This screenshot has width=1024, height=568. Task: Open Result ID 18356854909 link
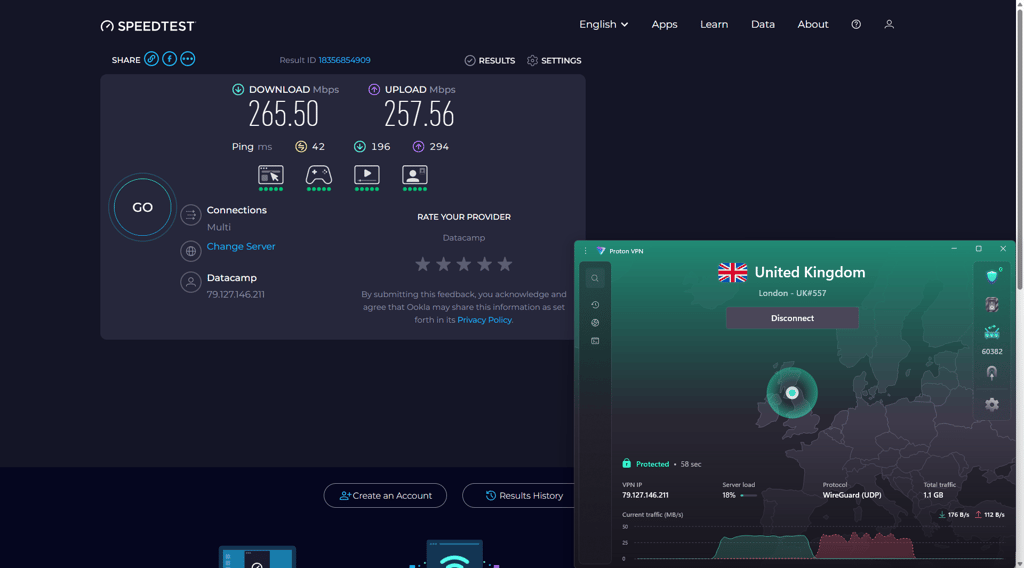(344, 60)
